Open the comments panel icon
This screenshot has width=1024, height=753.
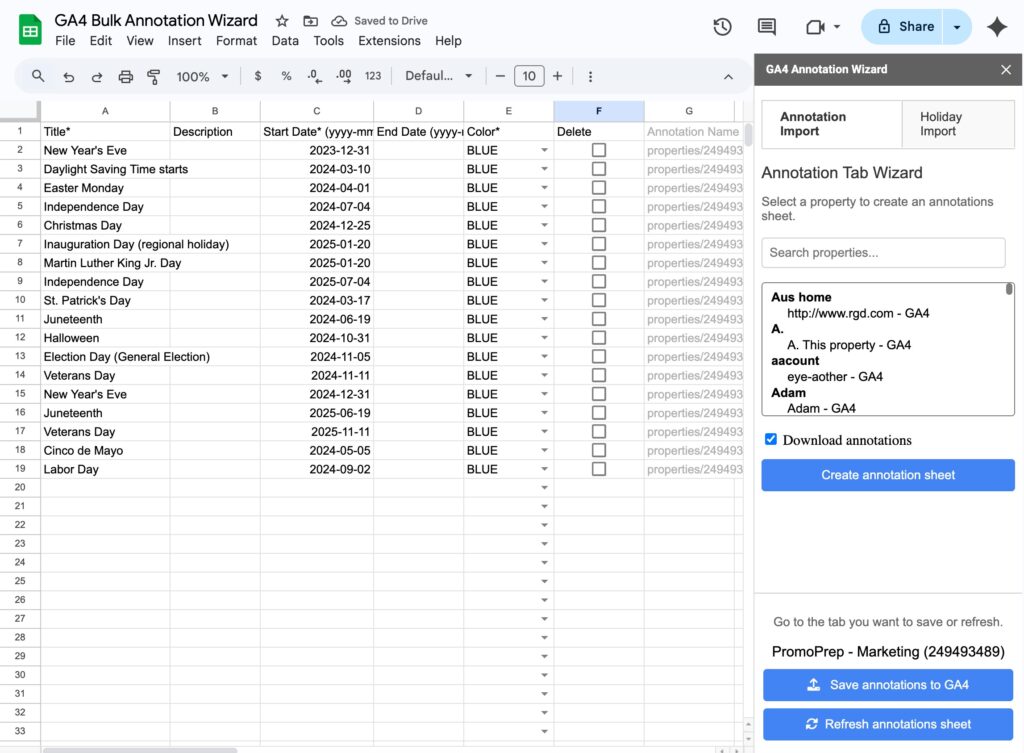pyautogui.click(x=766, y=27)
